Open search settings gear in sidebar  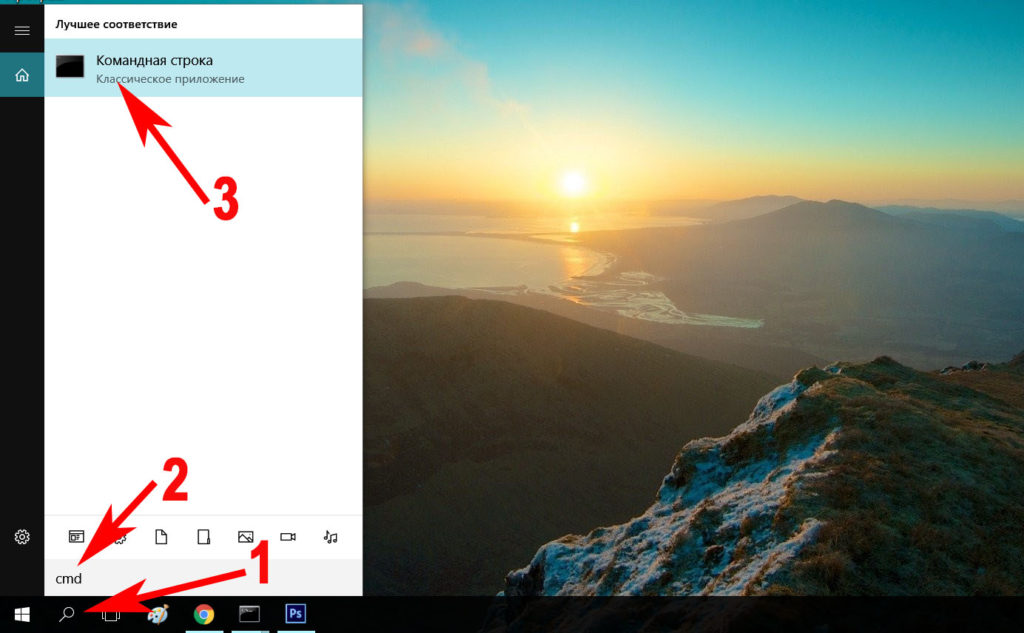coord(21,537)
